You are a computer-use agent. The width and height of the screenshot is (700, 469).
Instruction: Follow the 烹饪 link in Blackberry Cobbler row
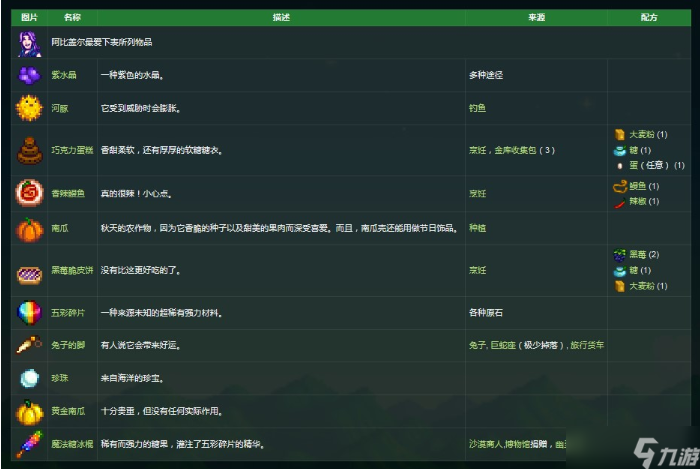pyautogui.click(x=477, y=270)
